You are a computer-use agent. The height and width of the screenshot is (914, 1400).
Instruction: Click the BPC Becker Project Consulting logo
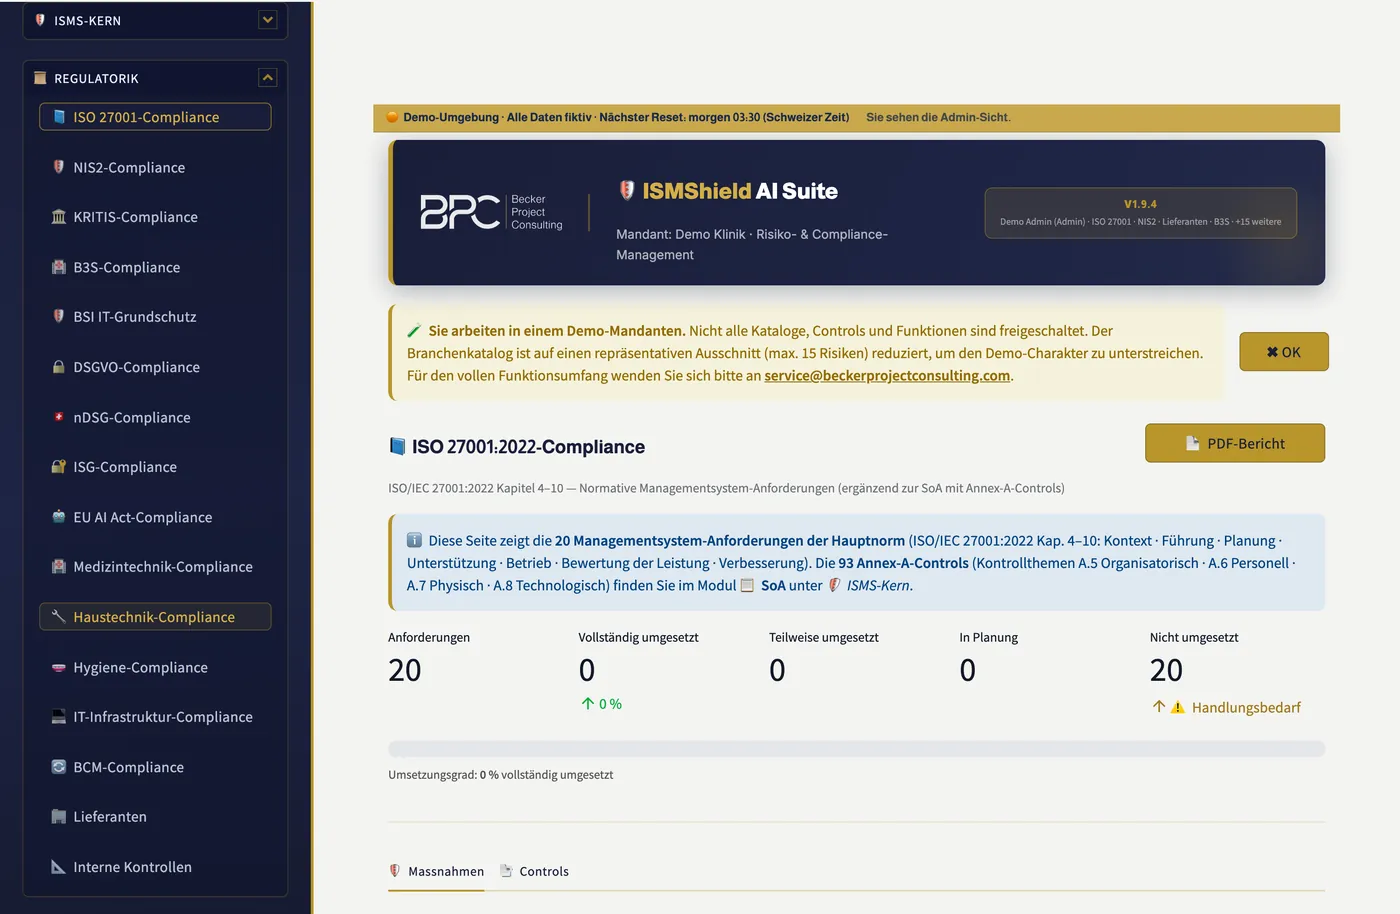coord(491,212)
